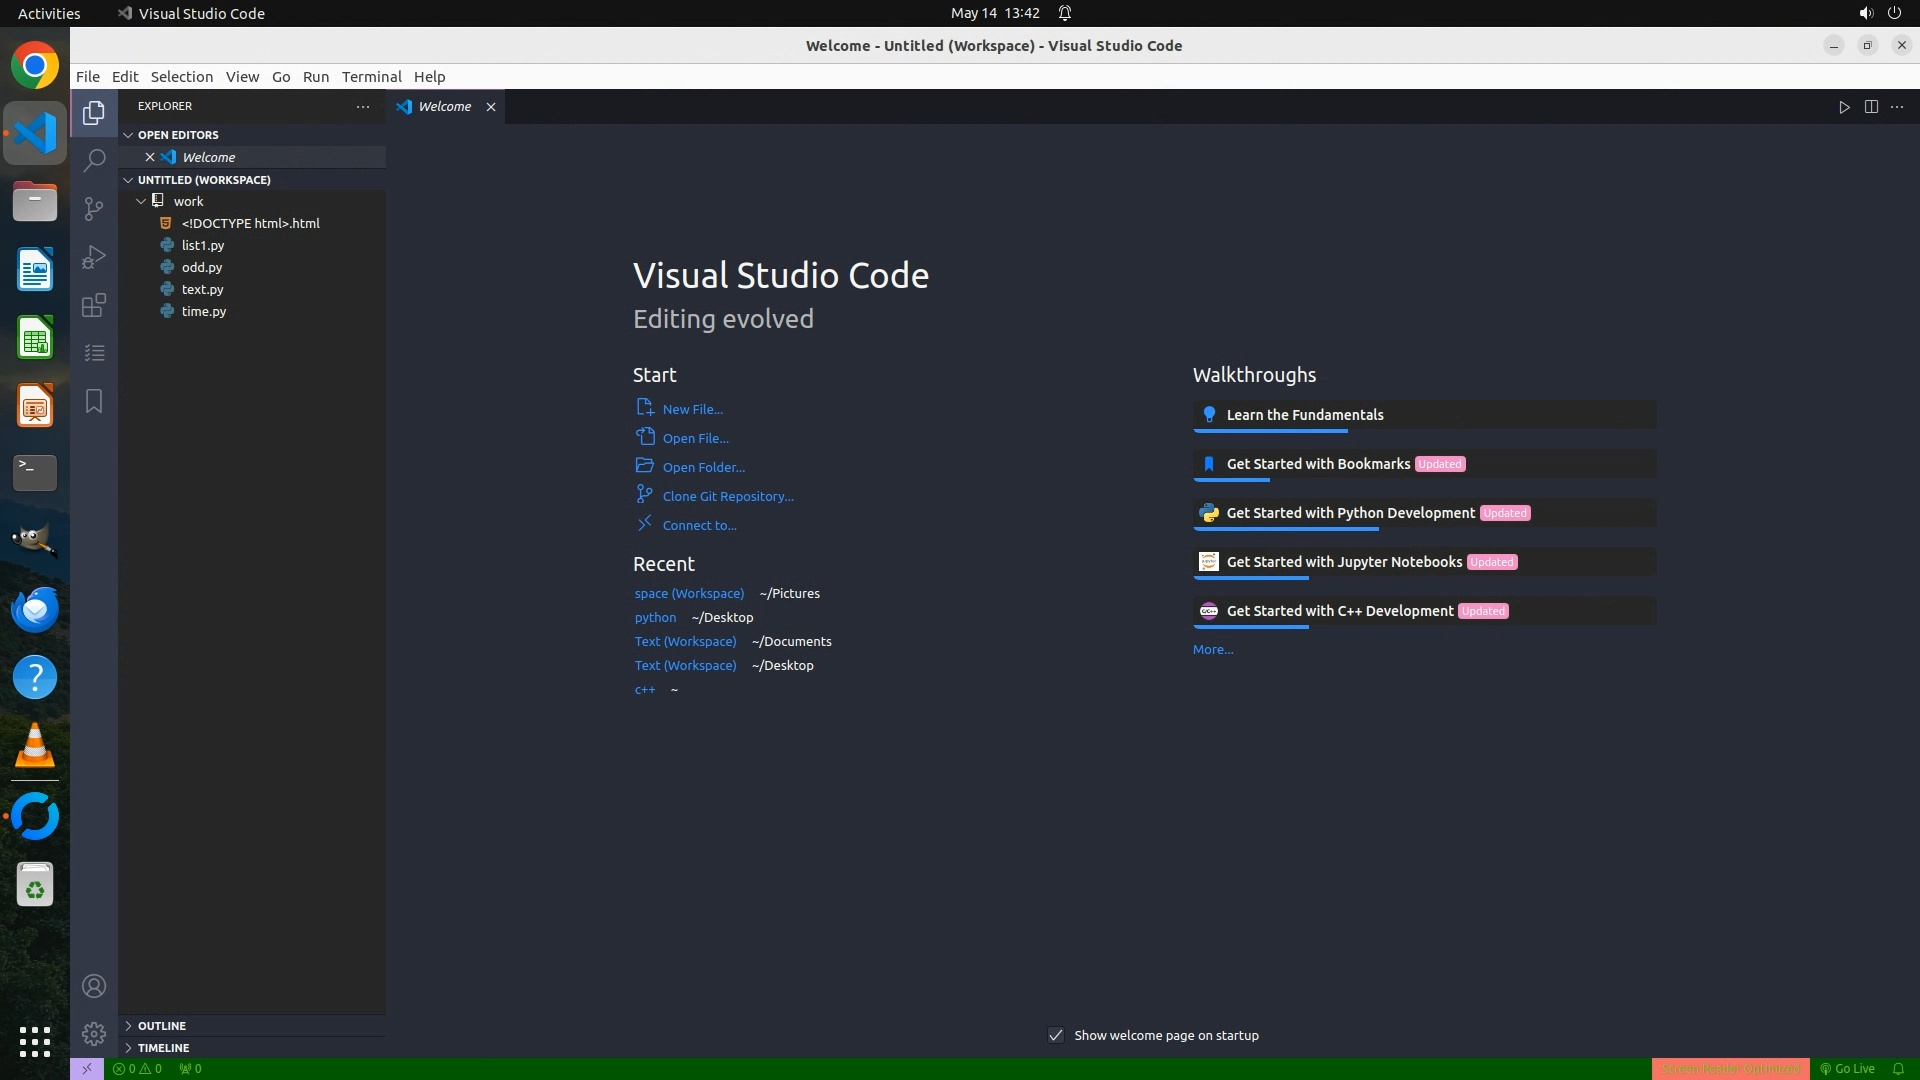Click the Clone Git Repository link
The height and width of the screenshot is (1080, 1920).
(727, 496)
